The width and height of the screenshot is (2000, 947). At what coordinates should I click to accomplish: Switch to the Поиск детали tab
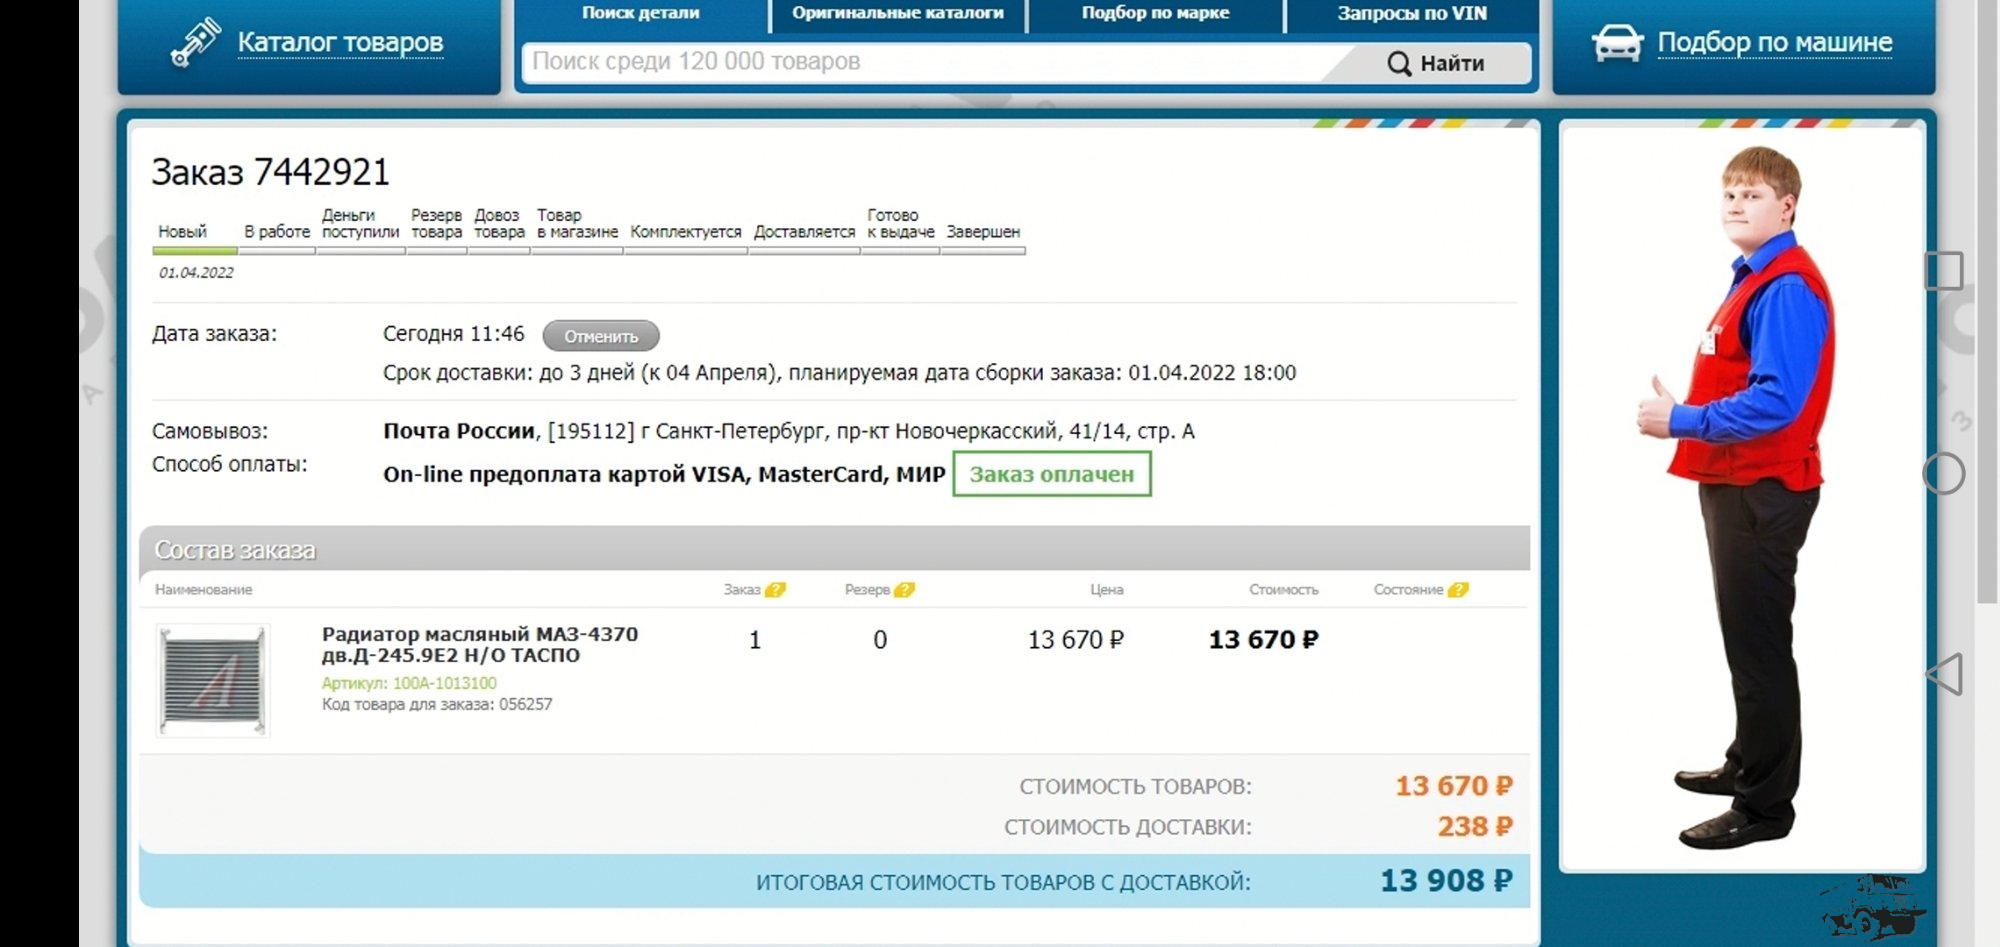(x=641, y=13)
